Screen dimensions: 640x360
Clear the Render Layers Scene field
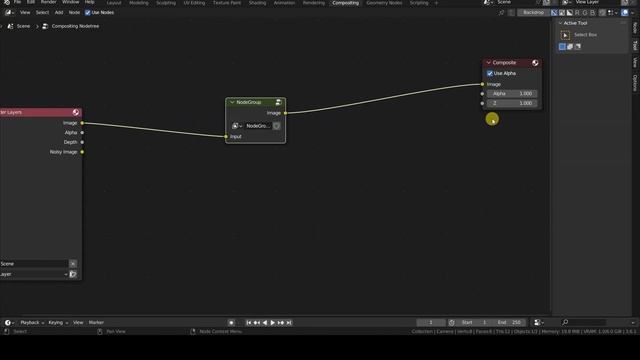coord(73,264)
